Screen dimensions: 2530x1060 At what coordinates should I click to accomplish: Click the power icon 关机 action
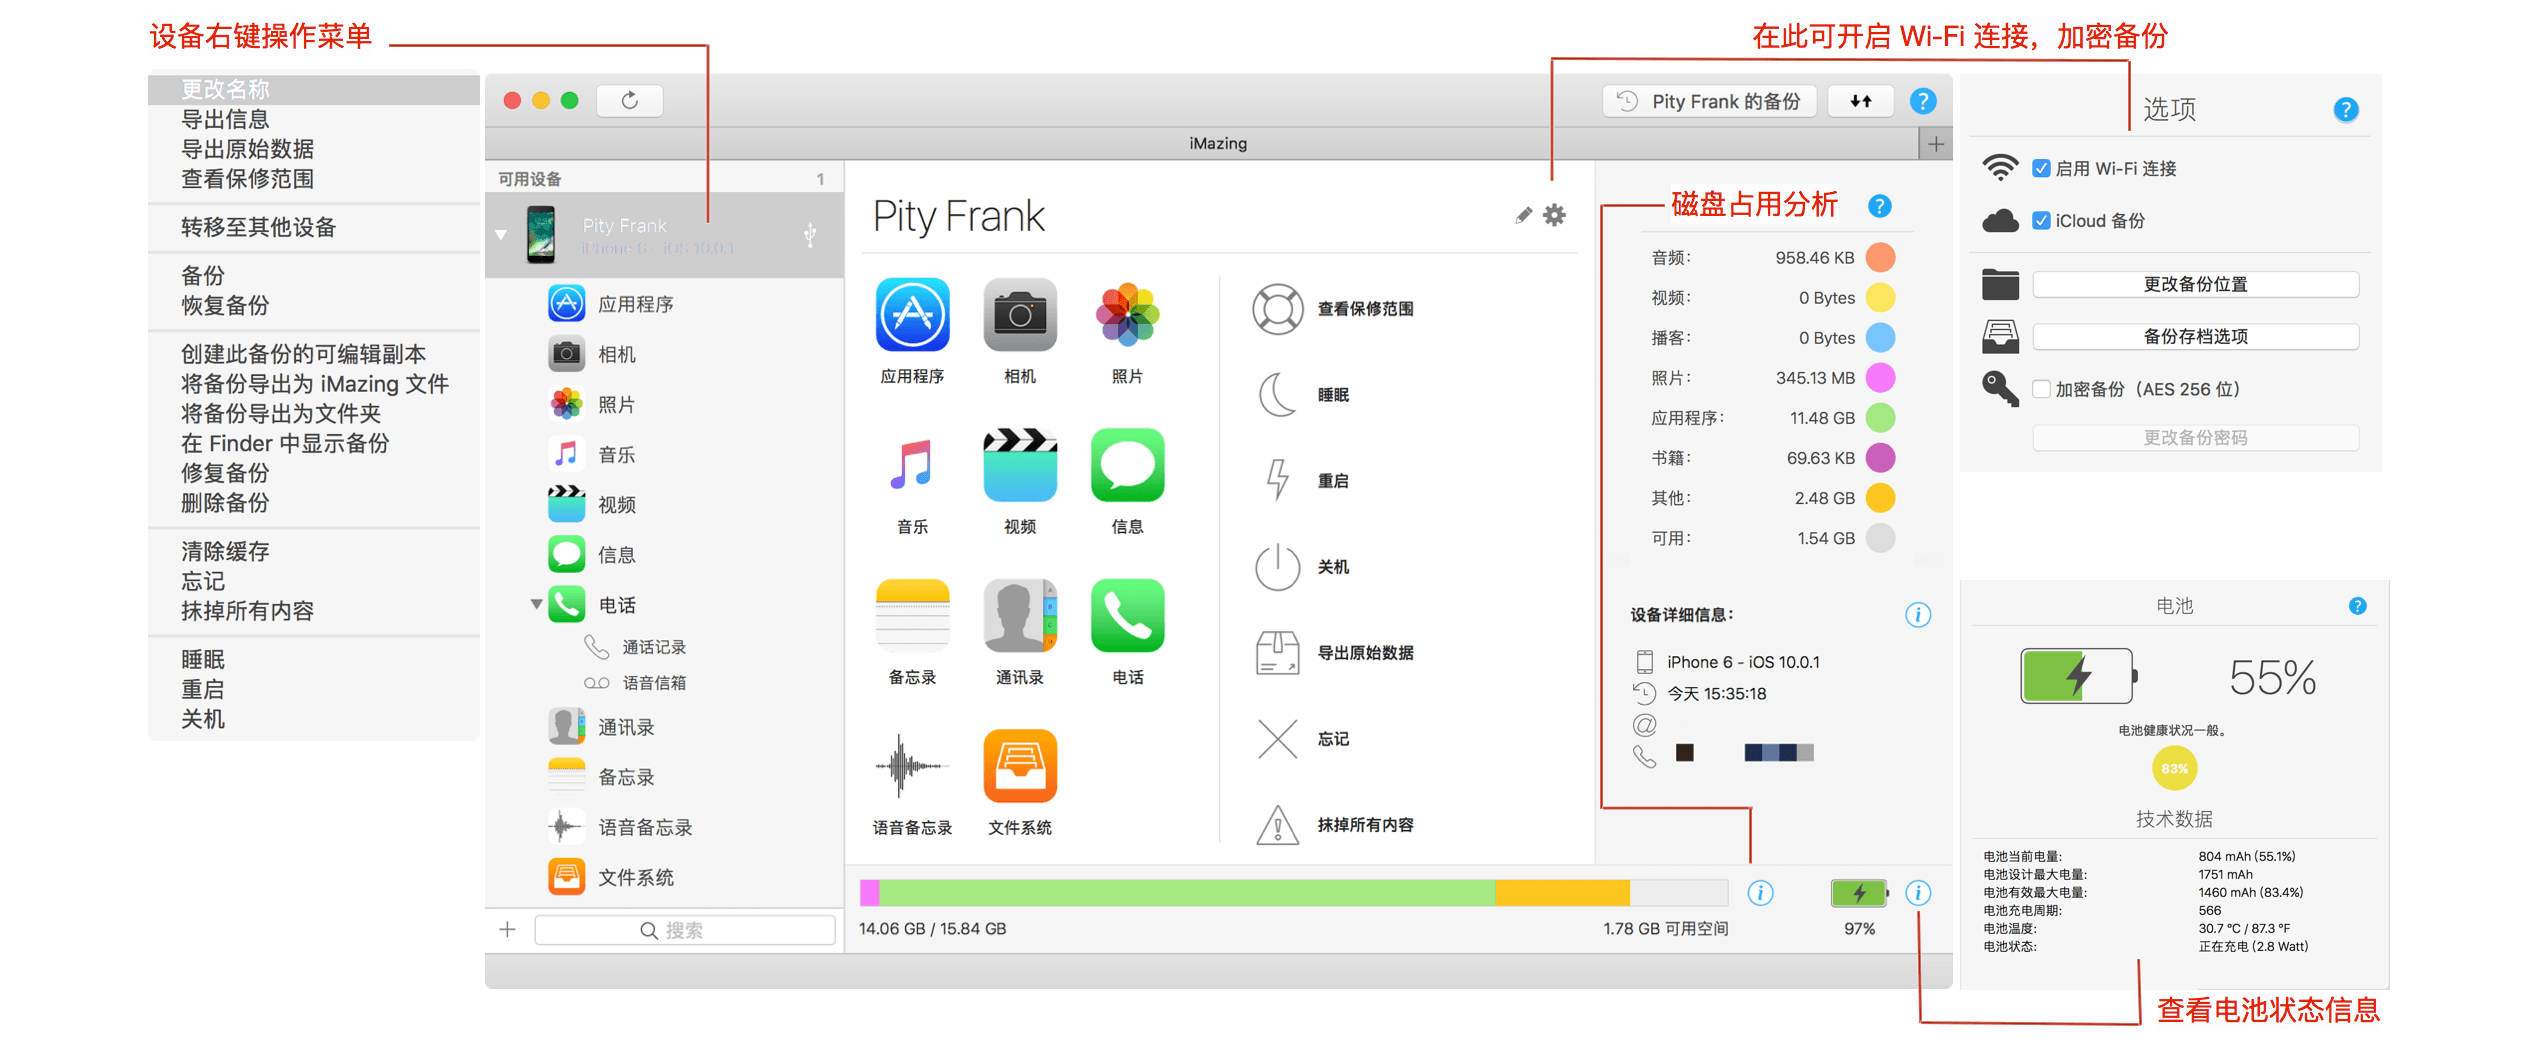tap(1303, 567)
